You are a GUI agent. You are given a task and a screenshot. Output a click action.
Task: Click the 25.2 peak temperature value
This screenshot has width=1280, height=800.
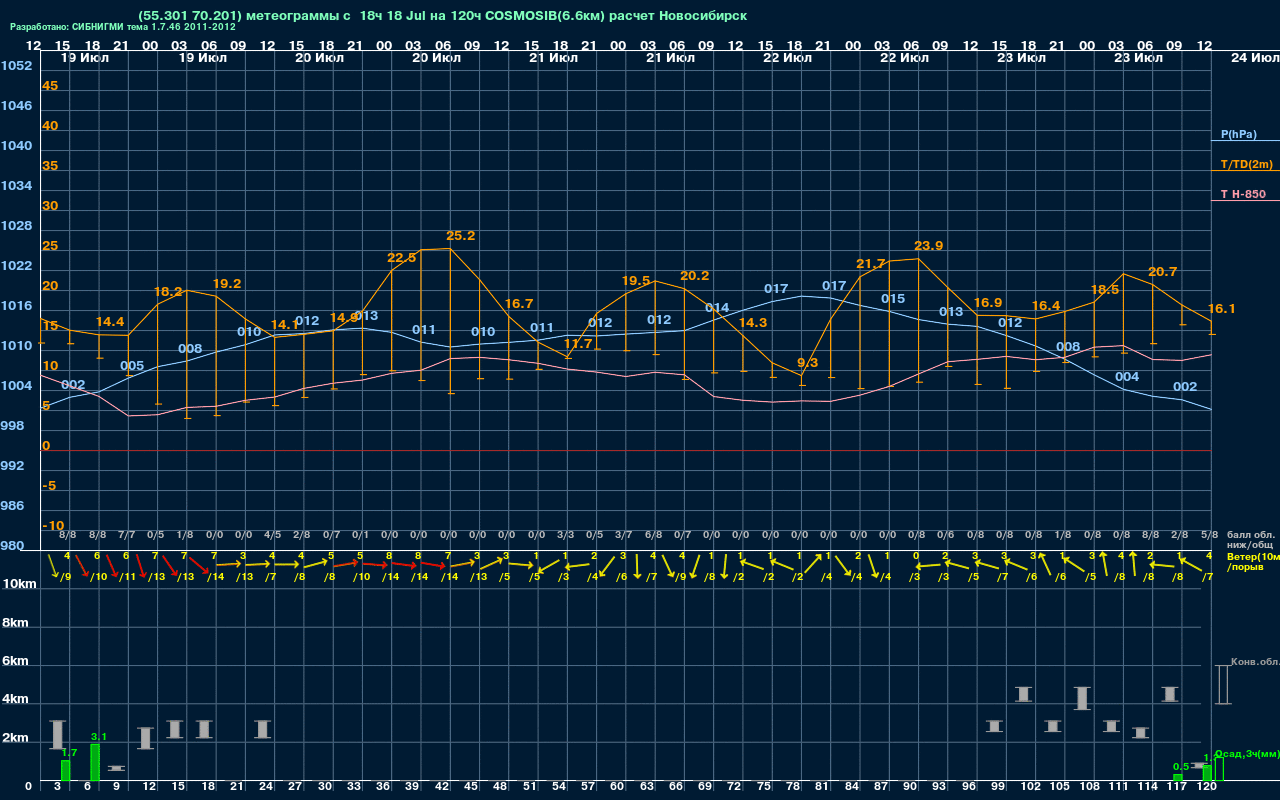coord(460,236)
